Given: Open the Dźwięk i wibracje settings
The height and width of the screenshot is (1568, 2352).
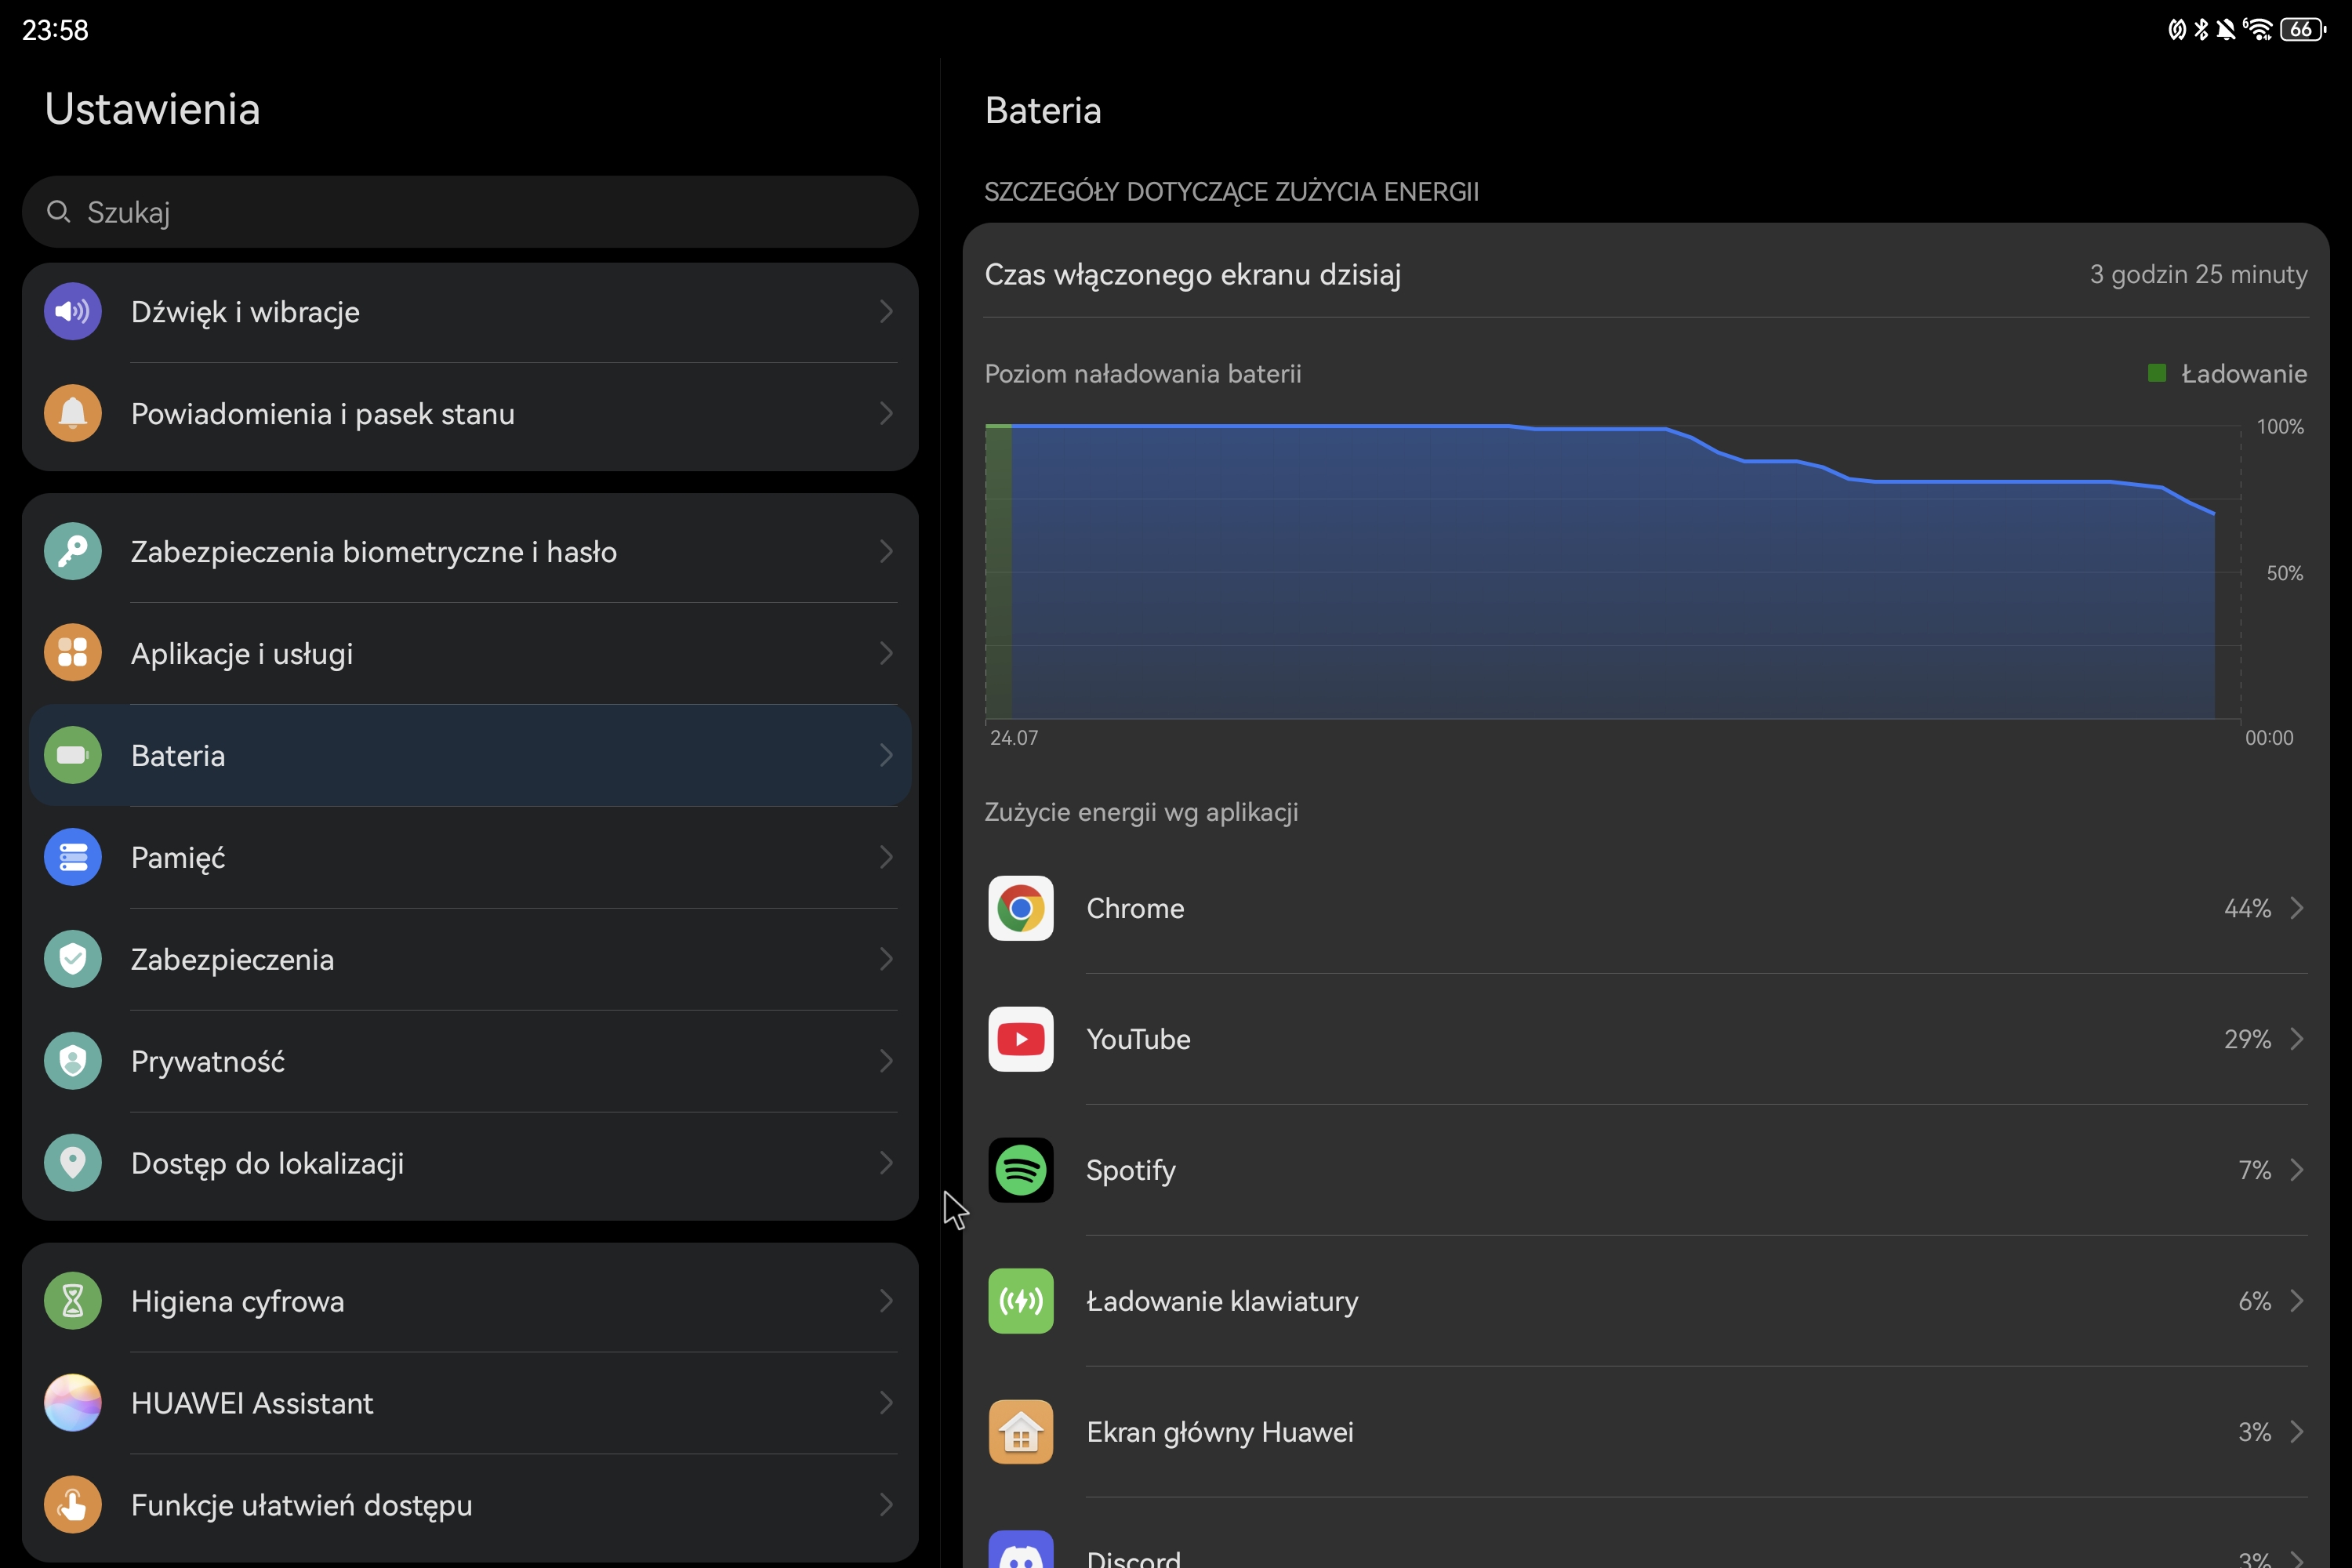Looking at the screenshot, I should click(470, 311).
